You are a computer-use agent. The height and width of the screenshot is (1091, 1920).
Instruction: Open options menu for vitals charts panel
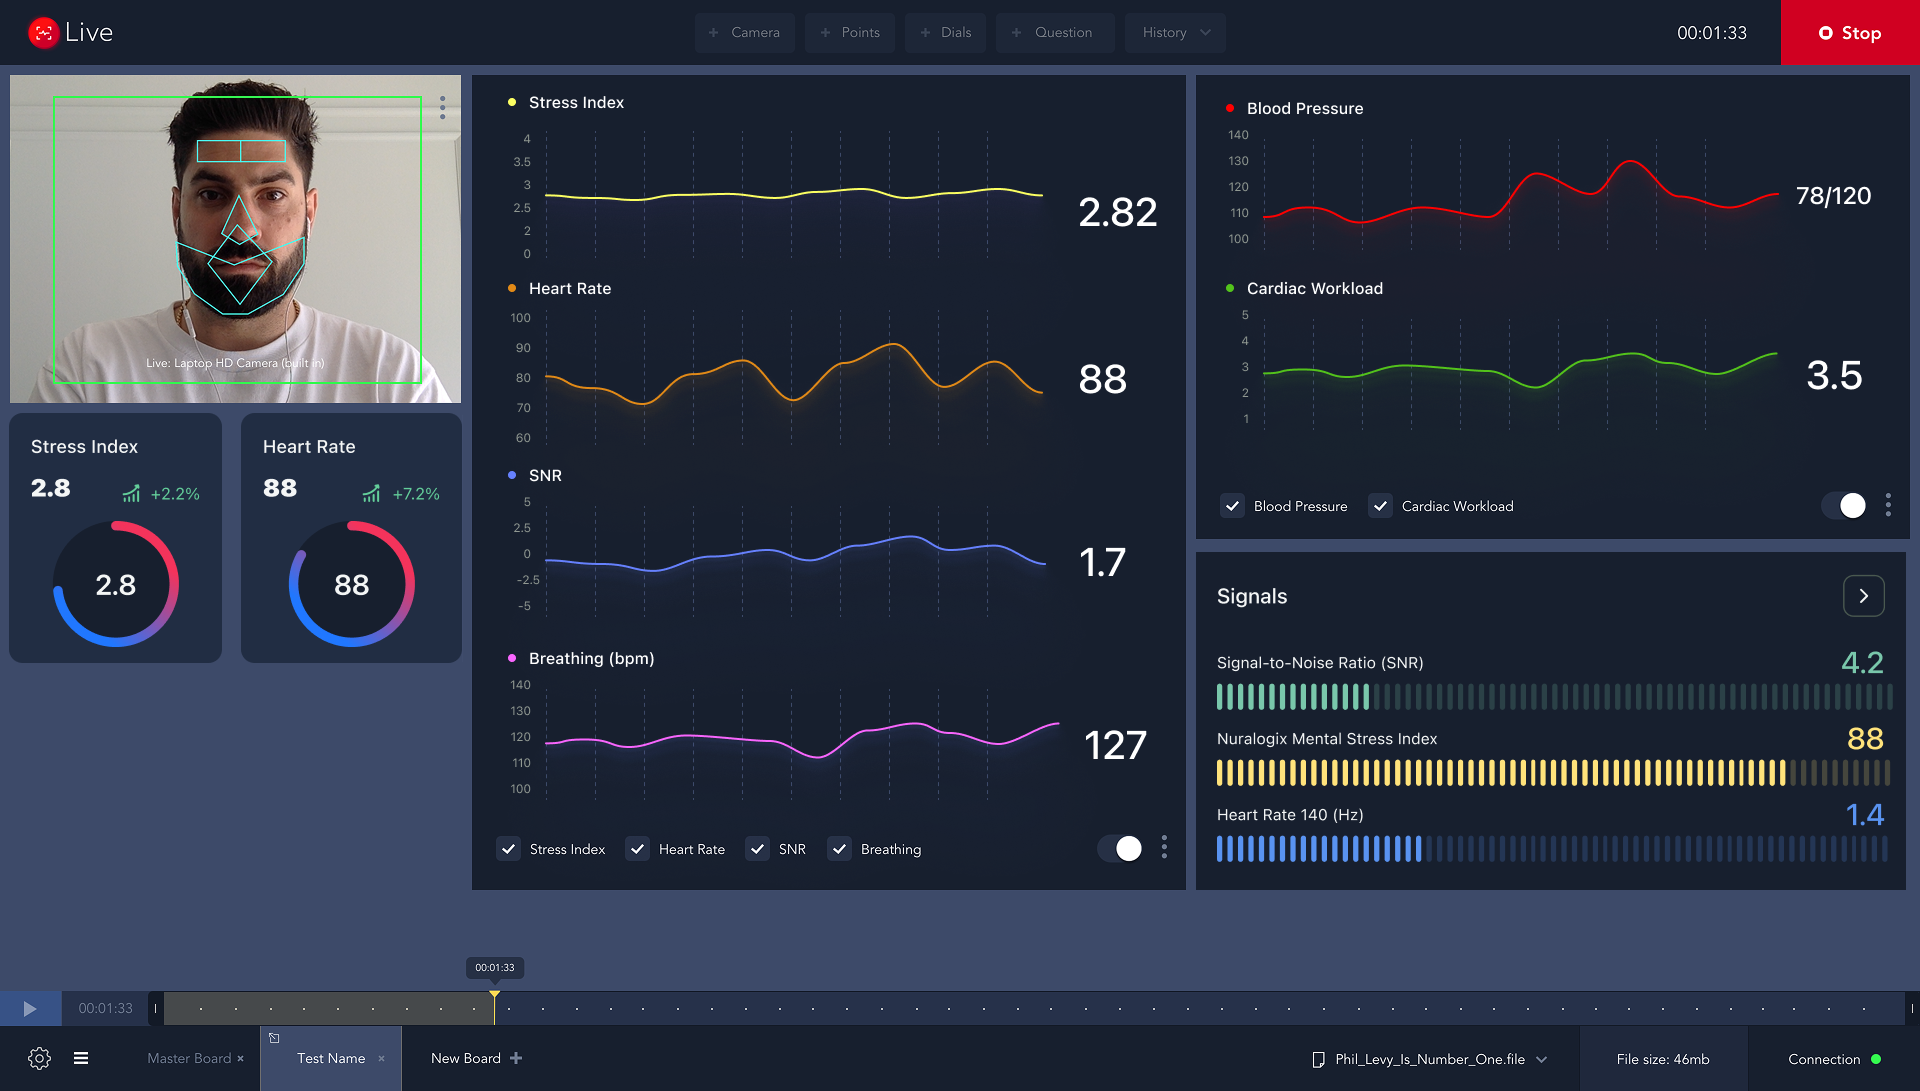pos(1164,848)
